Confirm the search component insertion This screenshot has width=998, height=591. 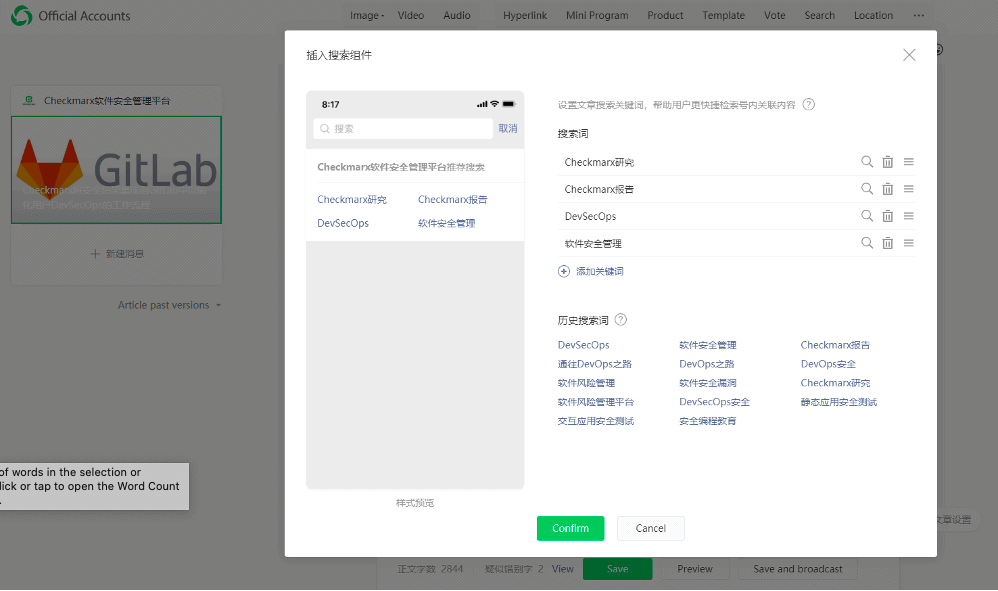570,529
